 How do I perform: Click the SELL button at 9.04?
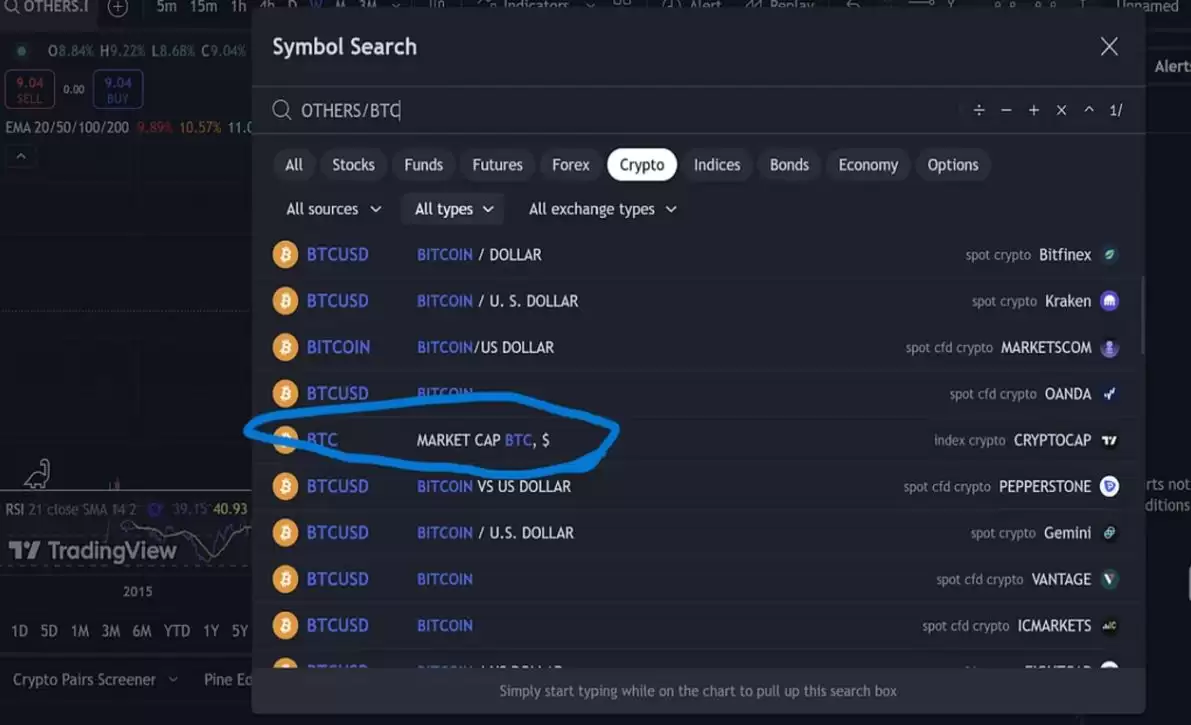click(x=29, y=89)
